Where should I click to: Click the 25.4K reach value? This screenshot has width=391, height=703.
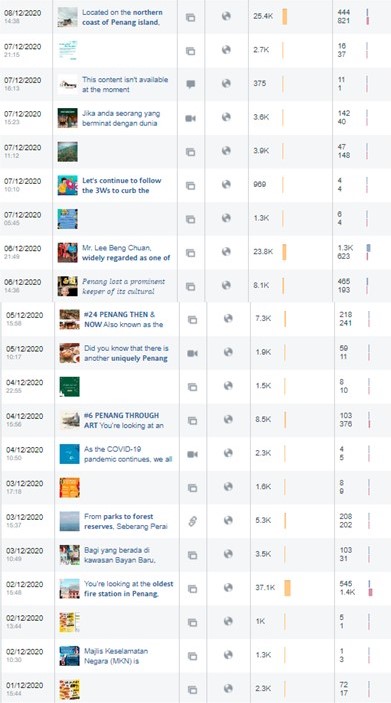tap(263, 16)
